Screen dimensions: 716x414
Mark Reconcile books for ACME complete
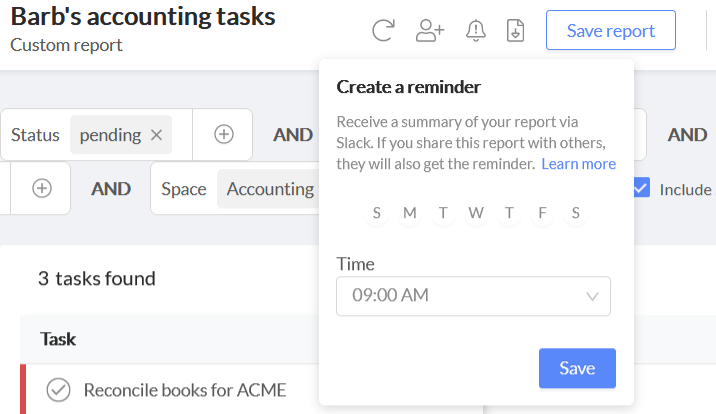(59, 390)
